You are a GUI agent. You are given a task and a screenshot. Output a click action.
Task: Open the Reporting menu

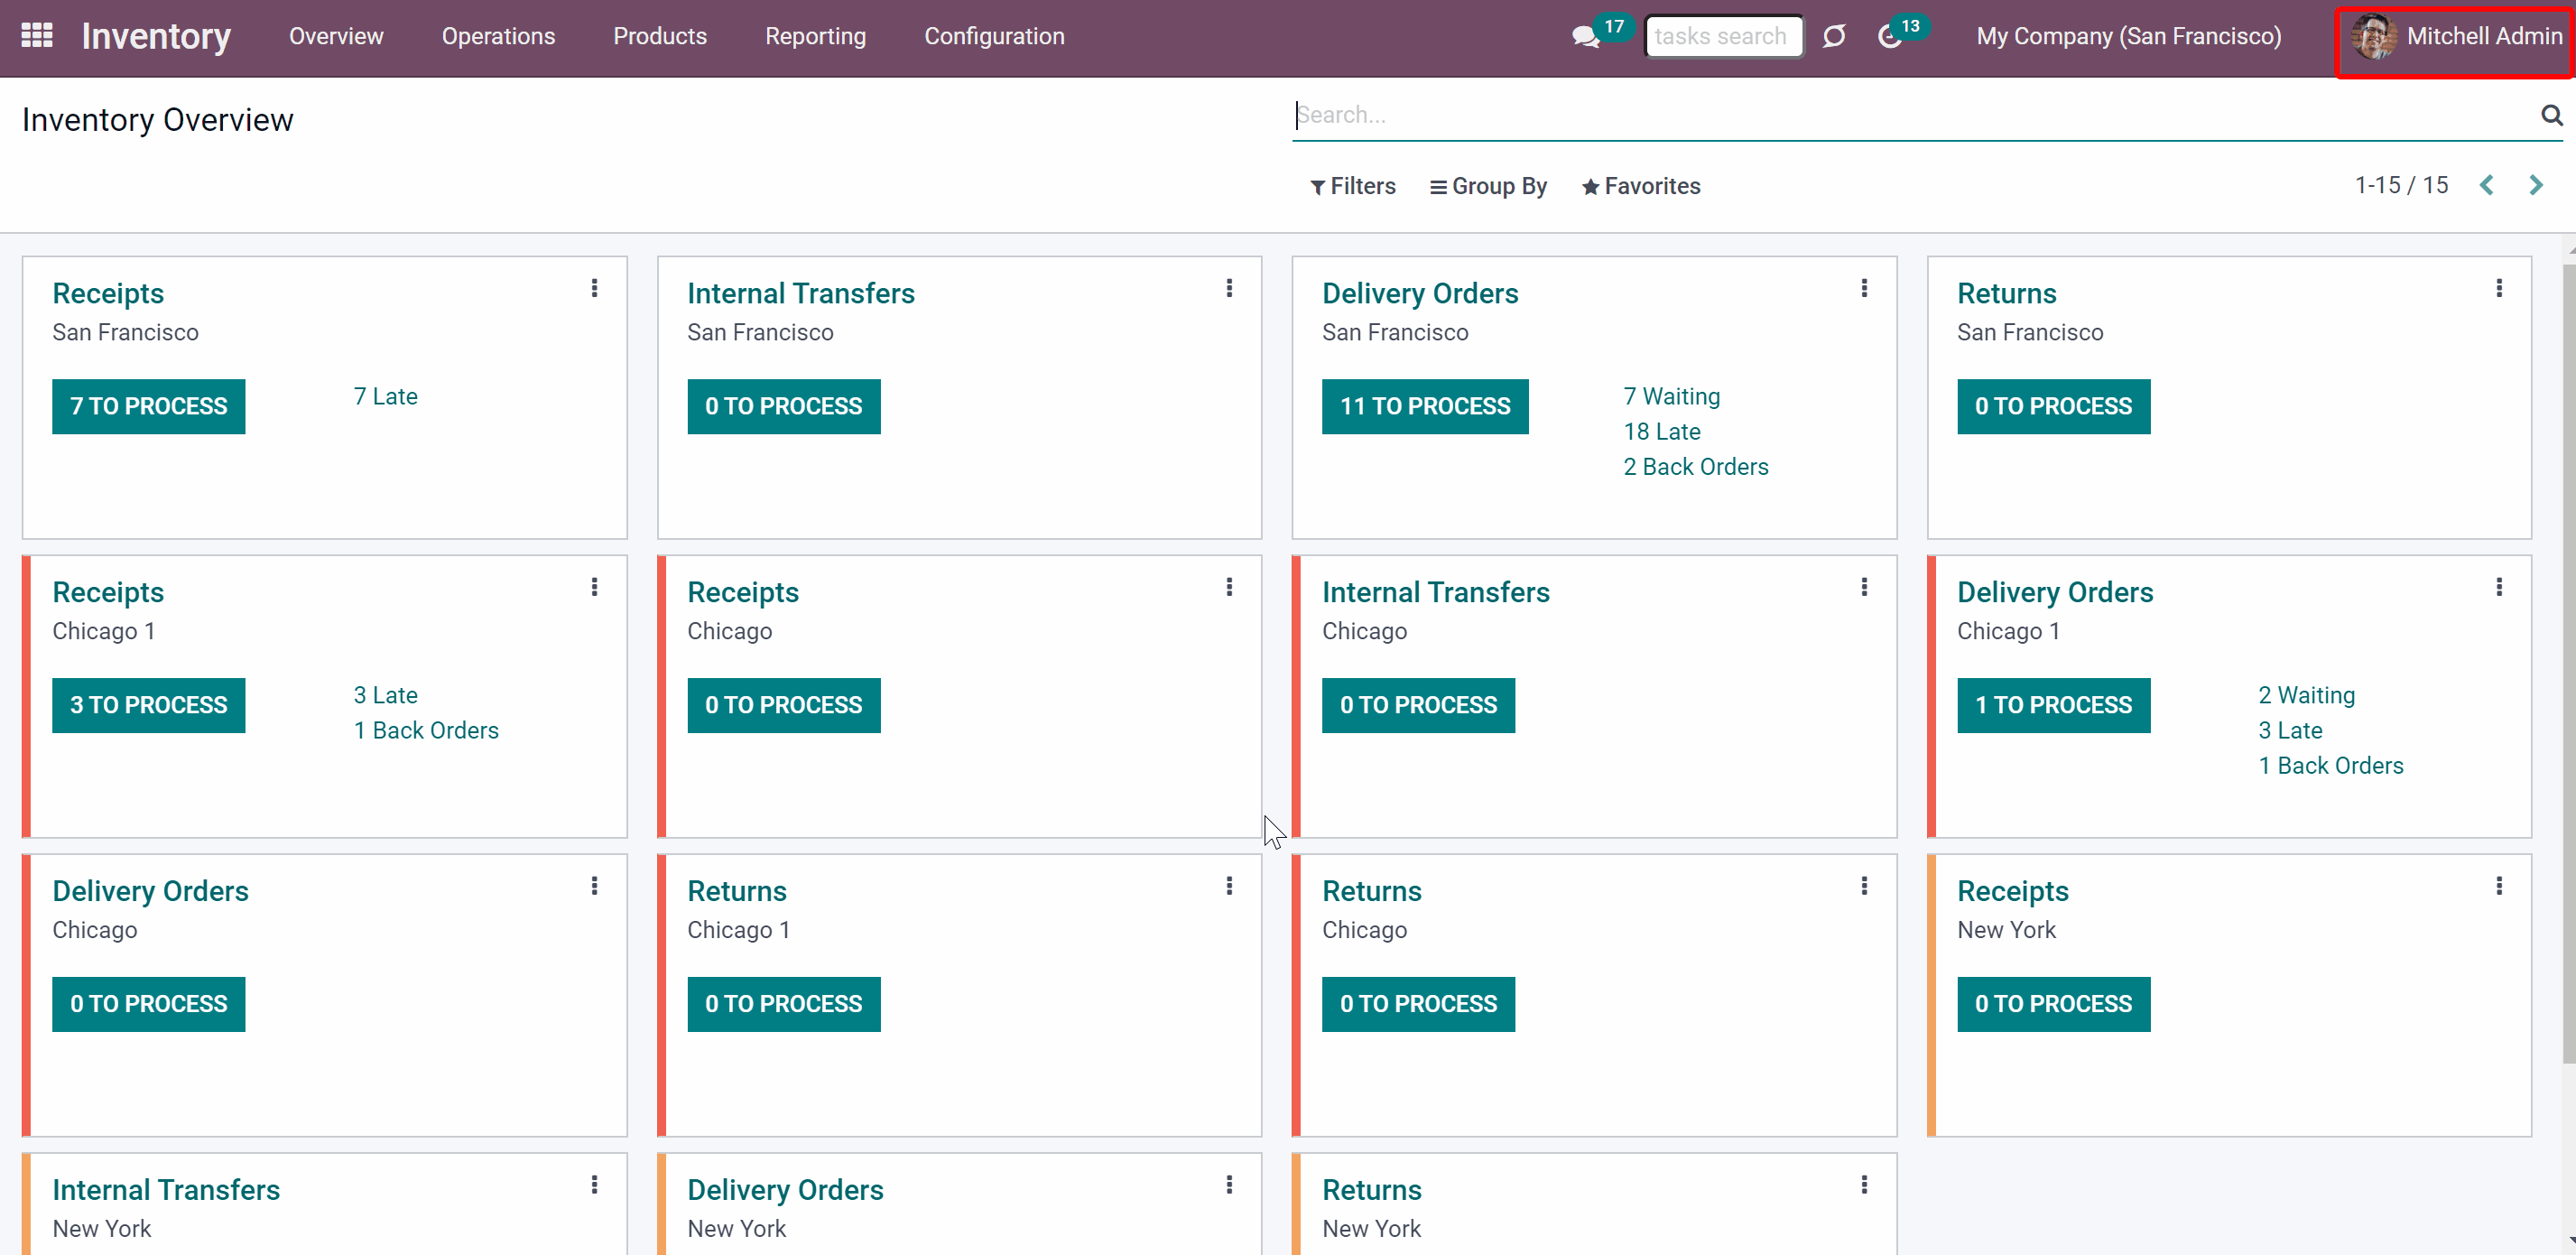[x=816, y=36]
